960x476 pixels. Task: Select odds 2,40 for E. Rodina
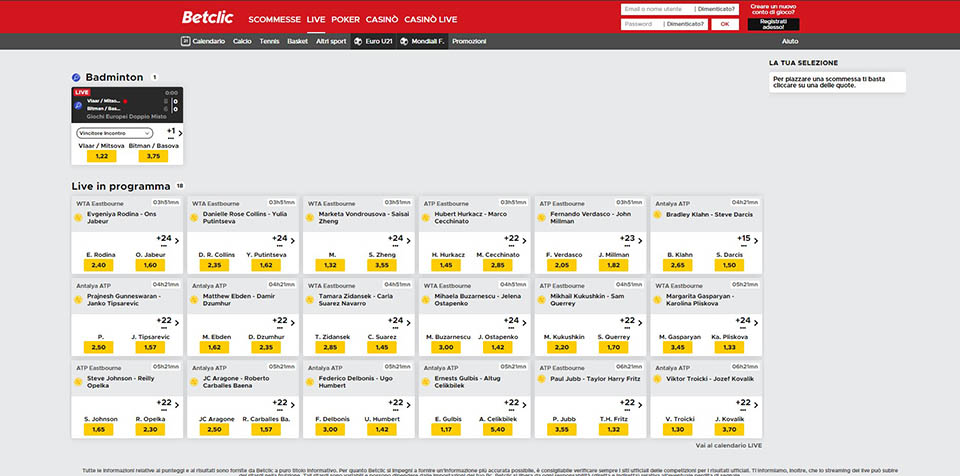[99, 265]
